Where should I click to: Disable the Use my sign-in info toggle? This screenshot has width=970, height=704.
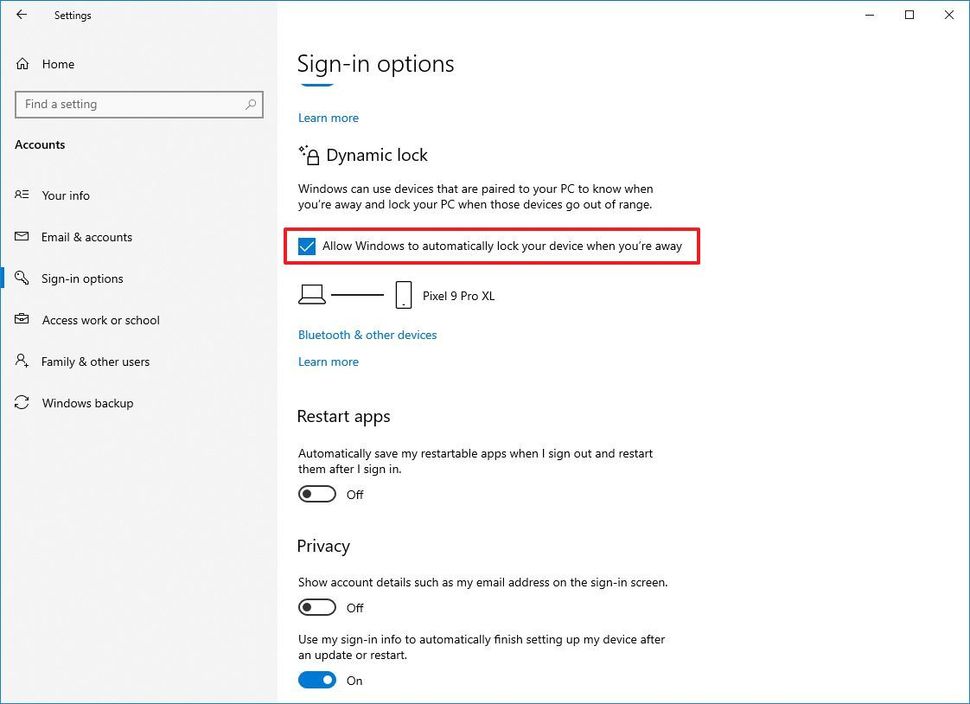pyautogui.click(x=317, y=680)
